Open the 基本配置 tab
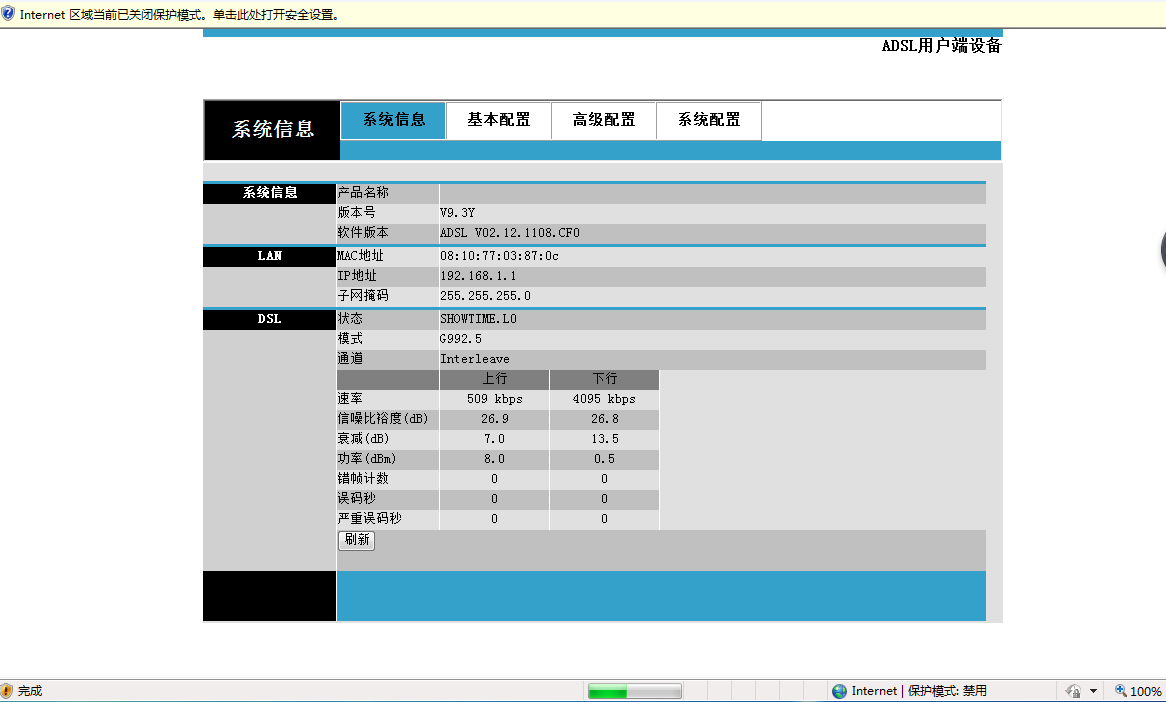The width and height of the screenshot is (1166, 702). pyautogui.click(x=498, y=120)
